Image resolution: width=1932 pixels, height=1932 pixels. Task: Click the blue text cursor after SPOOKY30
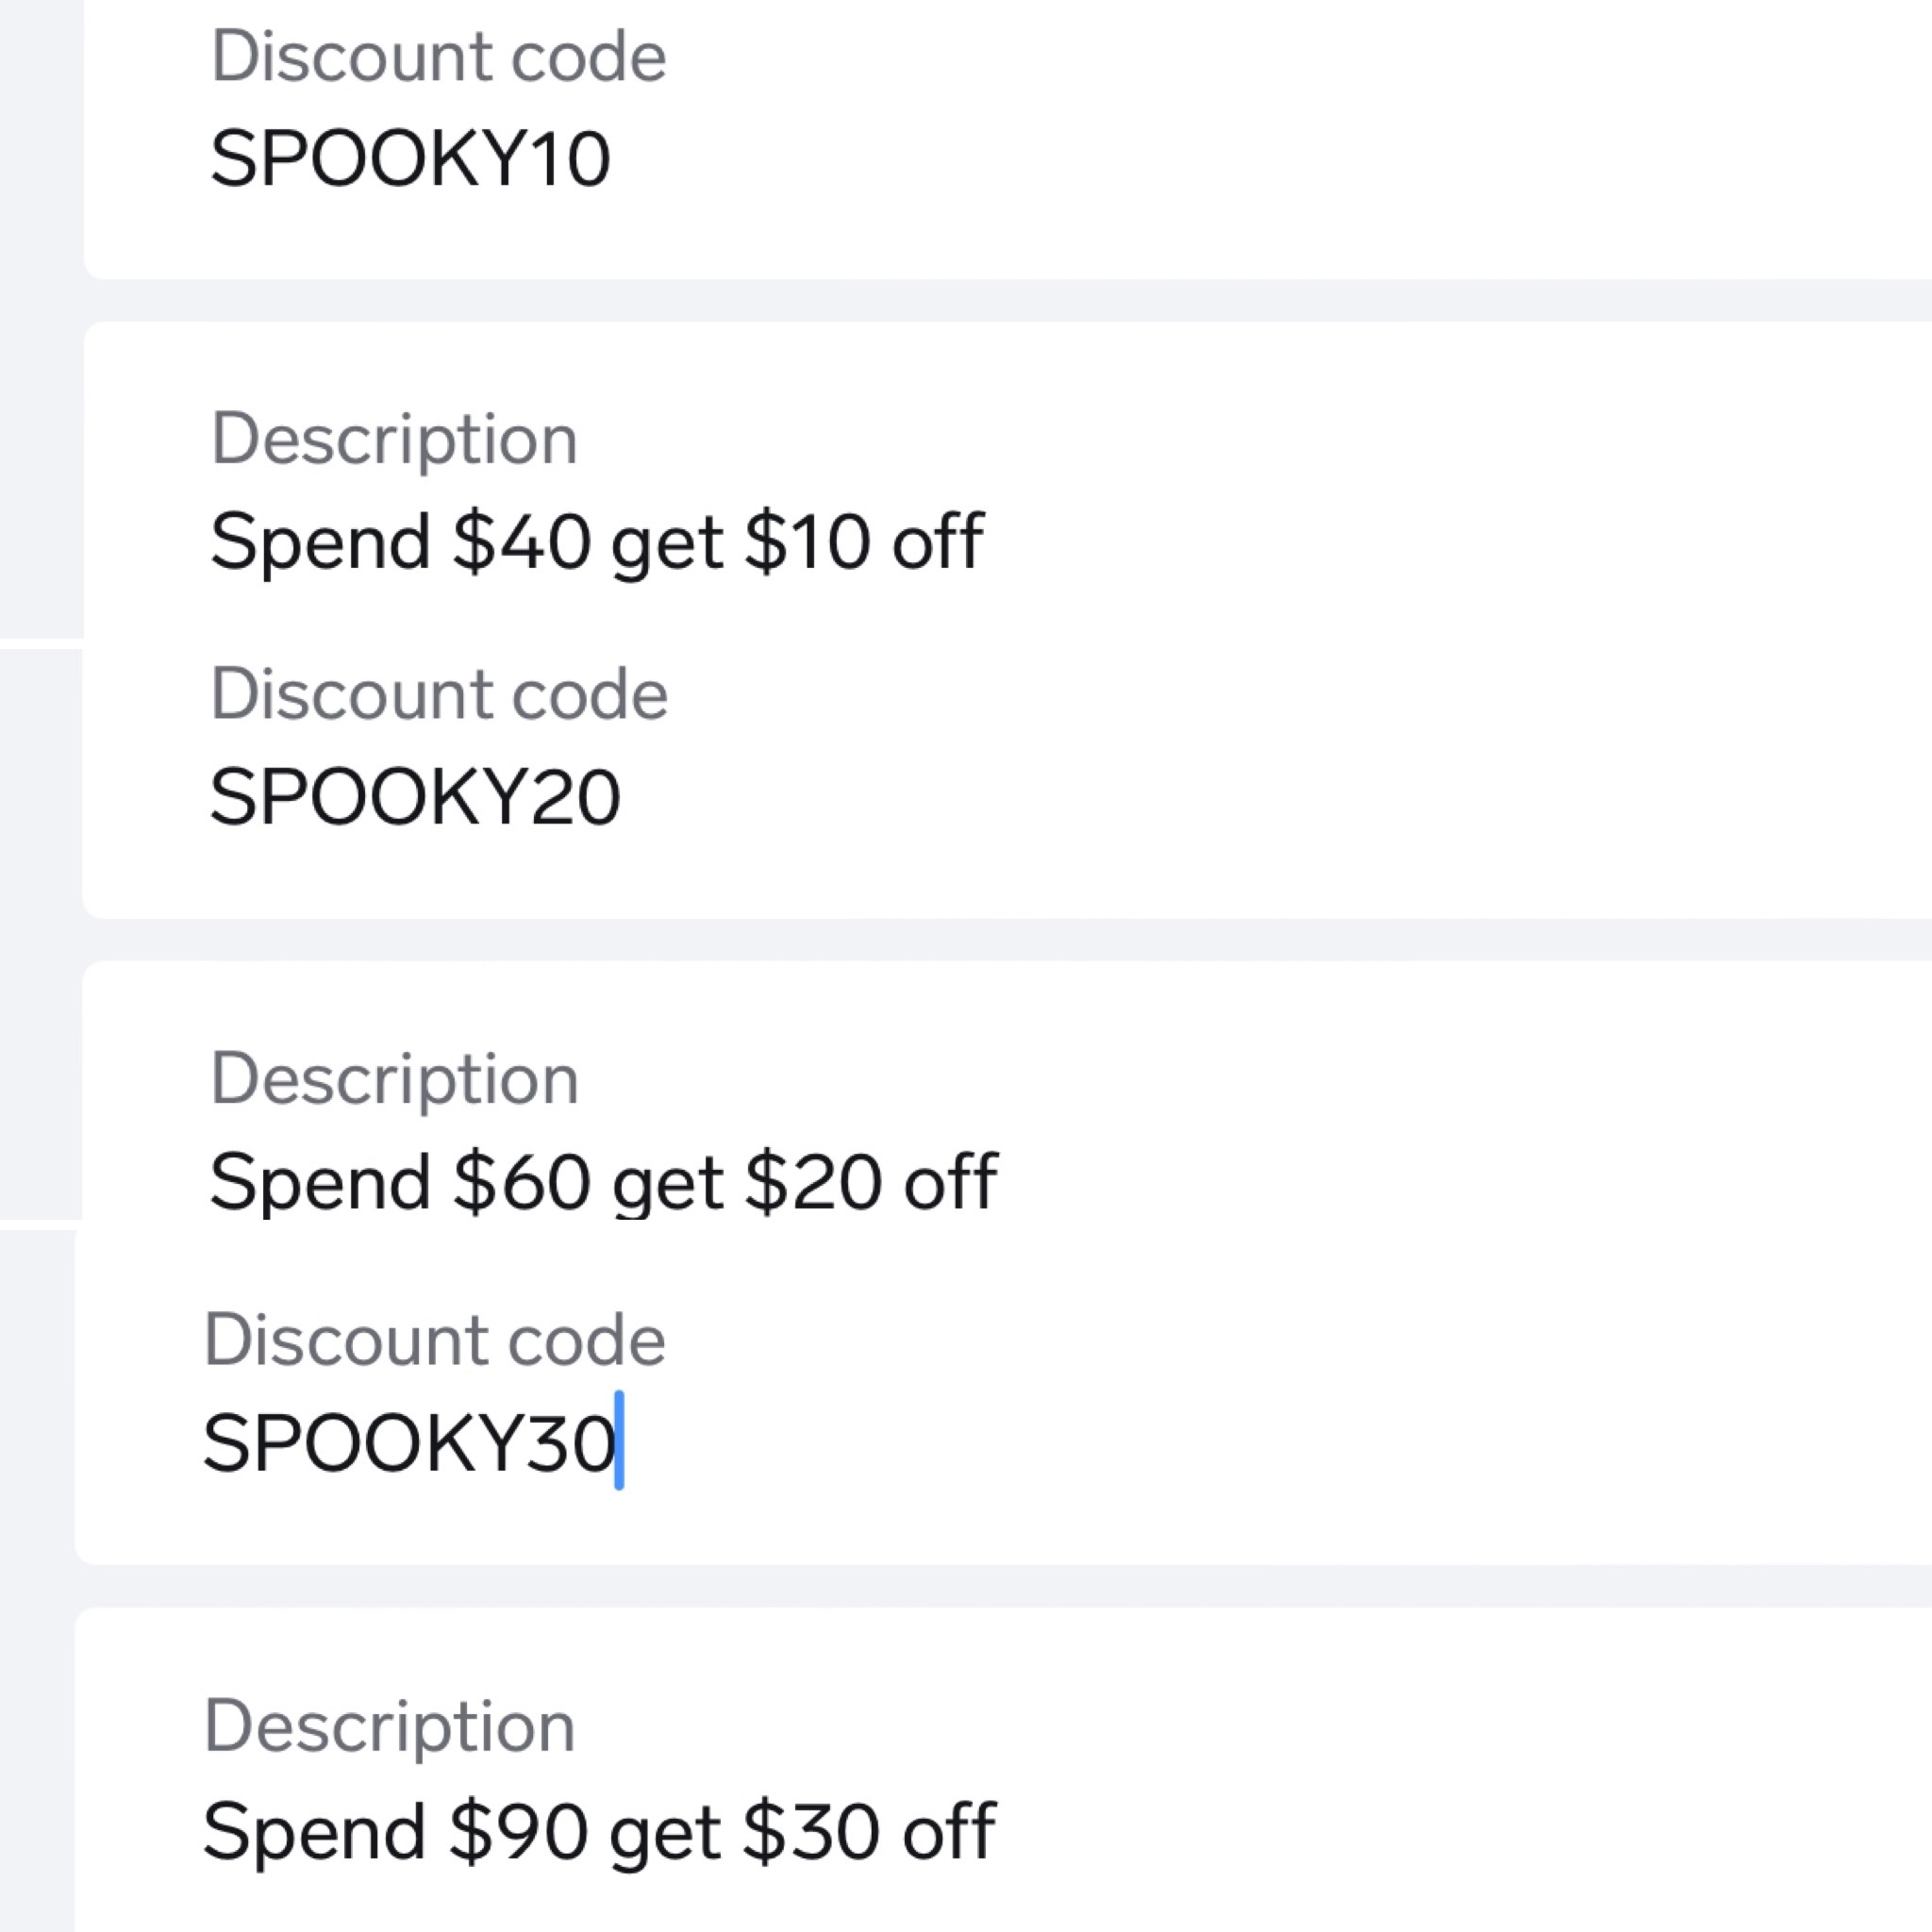pyautogui.click(x=620, y=1440)
